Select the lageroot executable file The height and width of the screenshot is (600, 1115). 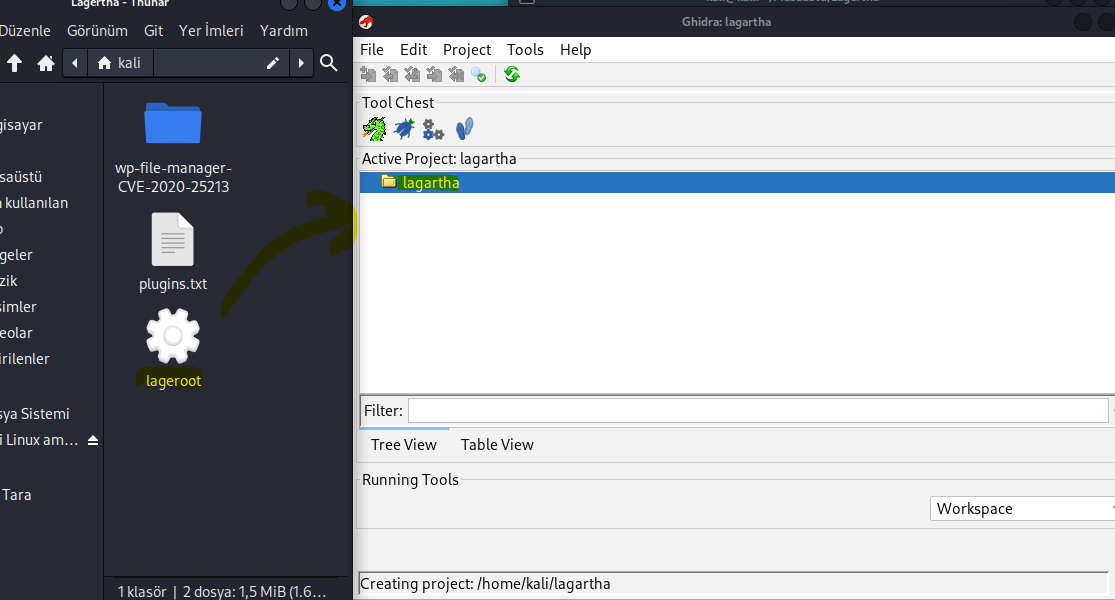[173, 348]
